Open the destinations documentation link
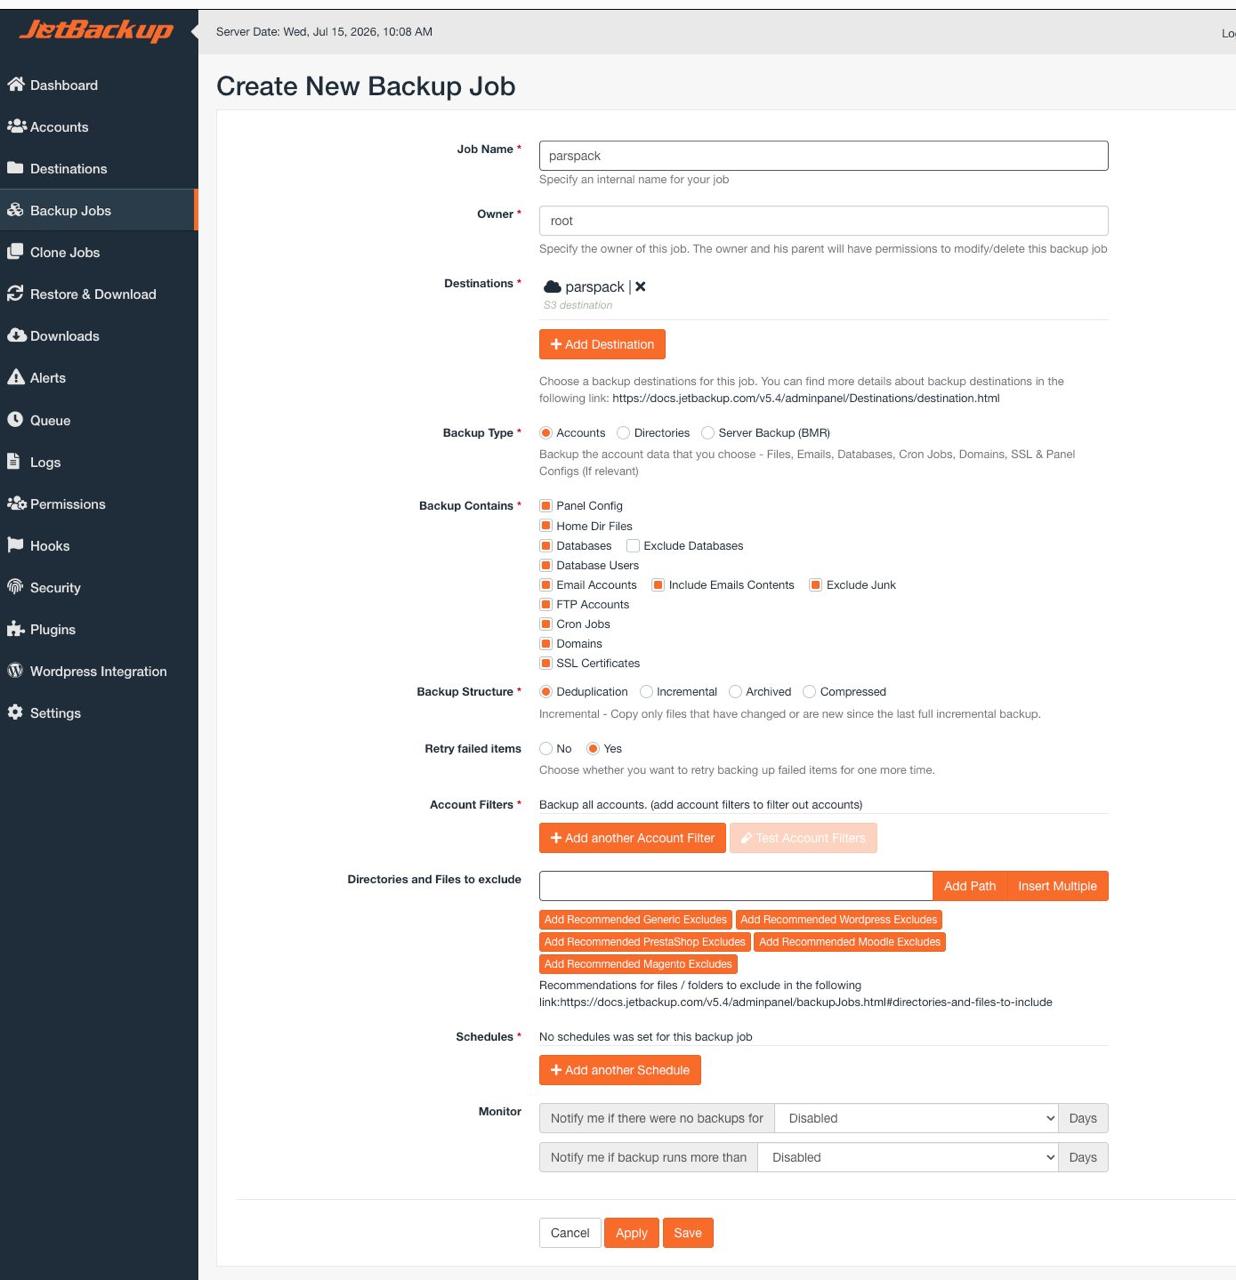 pyautogui.click(x=806, y=398)
